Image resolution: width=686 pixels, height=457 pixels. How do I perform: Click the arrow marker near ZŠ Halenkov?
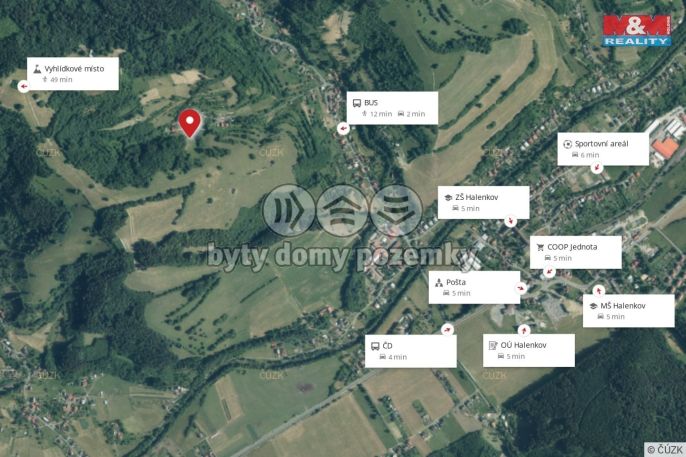(510, 221)
